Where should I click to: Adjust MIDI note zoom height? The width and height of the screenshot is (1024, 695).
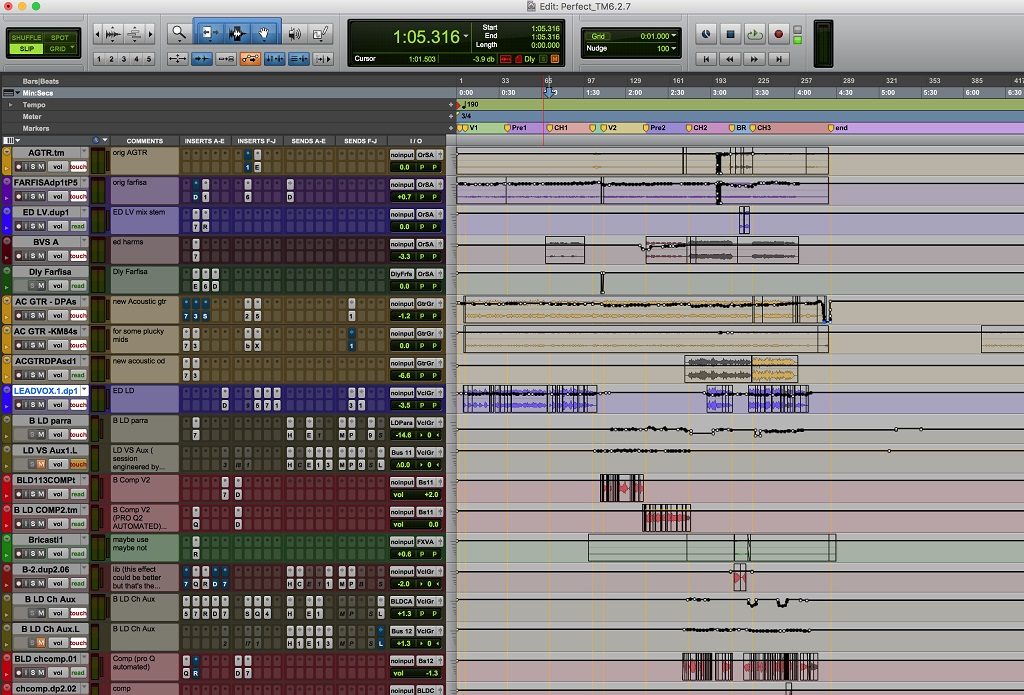point(134,33)
